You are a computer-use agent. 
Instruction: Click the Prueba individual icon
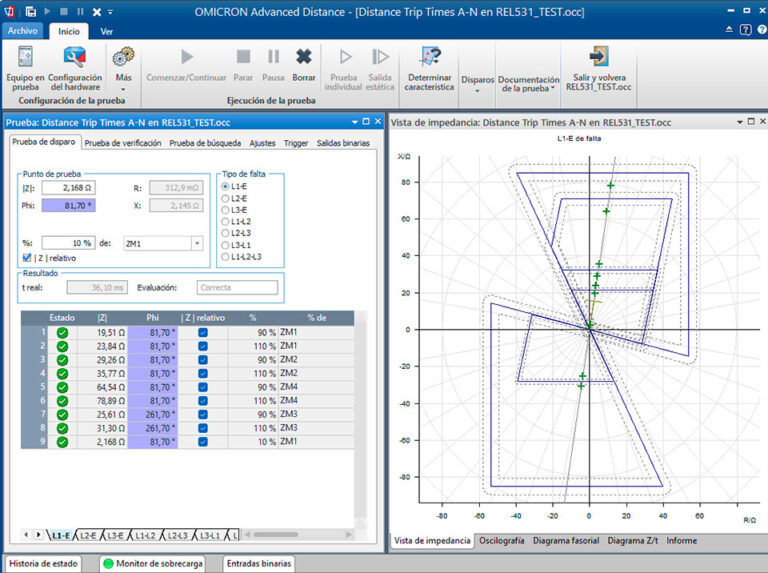click(x=345, y=57)
